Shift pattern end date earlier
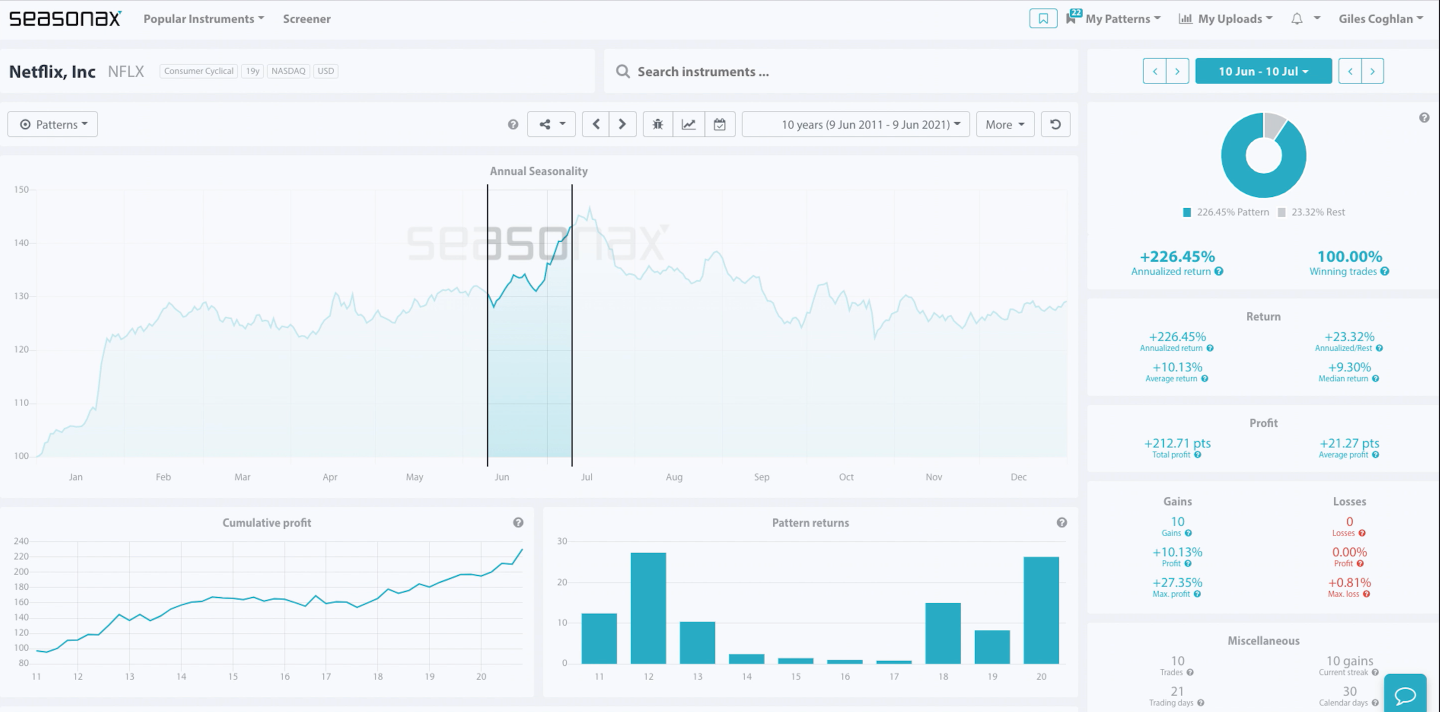Image resolution: width=1440 pixels, height=712 pixels. (x=1350, y=71)
